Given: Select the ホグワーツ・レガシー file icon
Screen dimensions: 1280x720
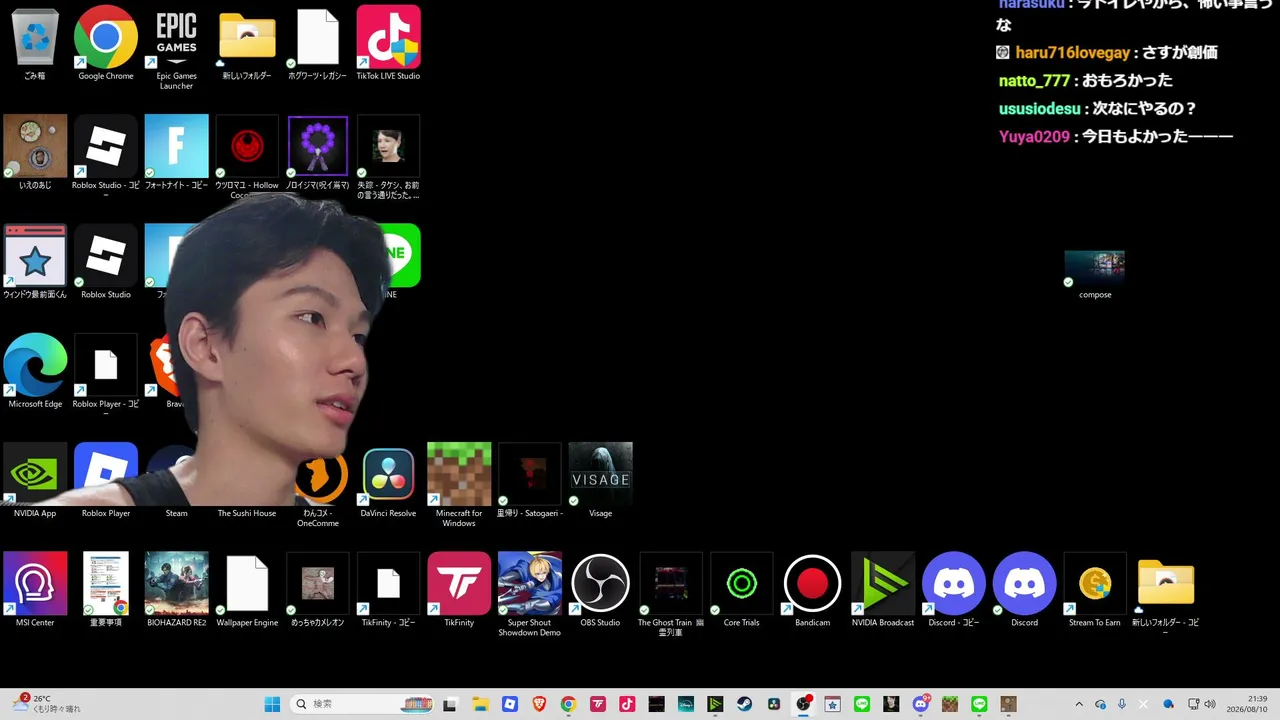Looking at the screenshot, I should click(318, 43).
